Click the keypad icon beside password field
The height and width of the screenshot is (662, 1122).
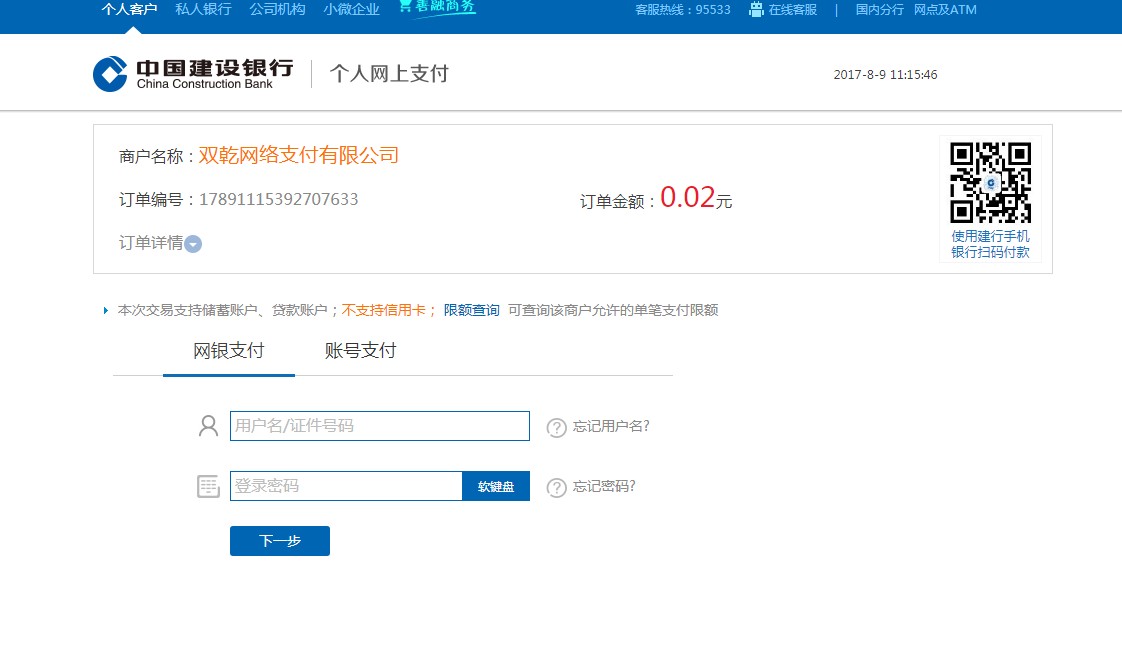208,486
